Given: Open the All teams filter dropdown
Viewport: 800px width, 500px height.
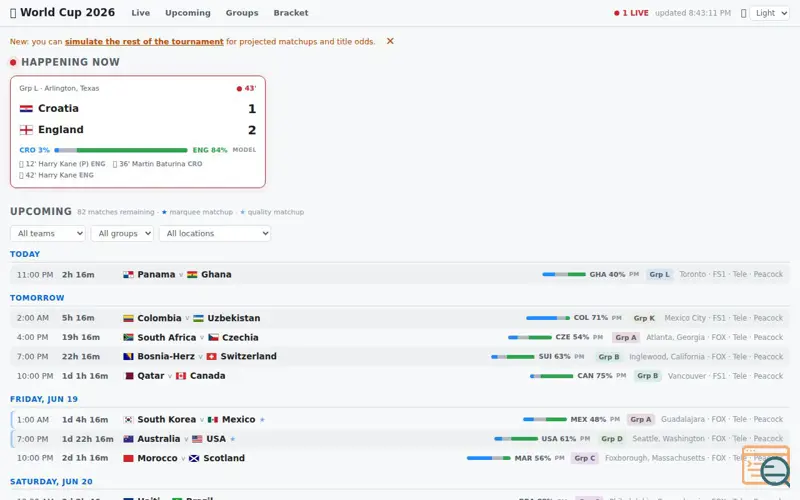Looking at the screenshot, I should tap(47, 234).
